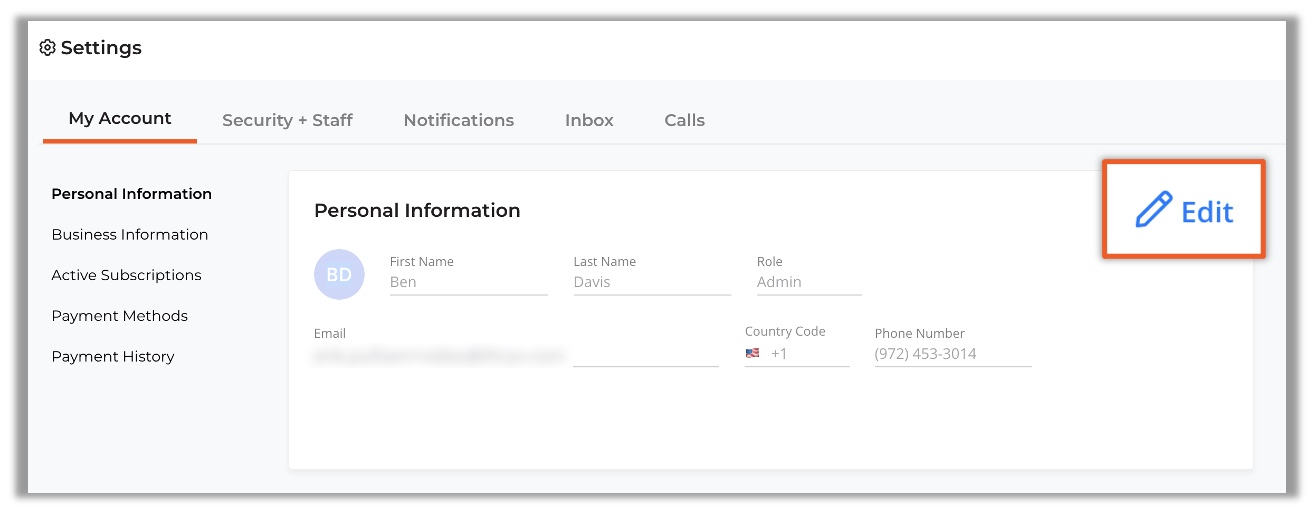Open the My Account tab

coord(120,118)
